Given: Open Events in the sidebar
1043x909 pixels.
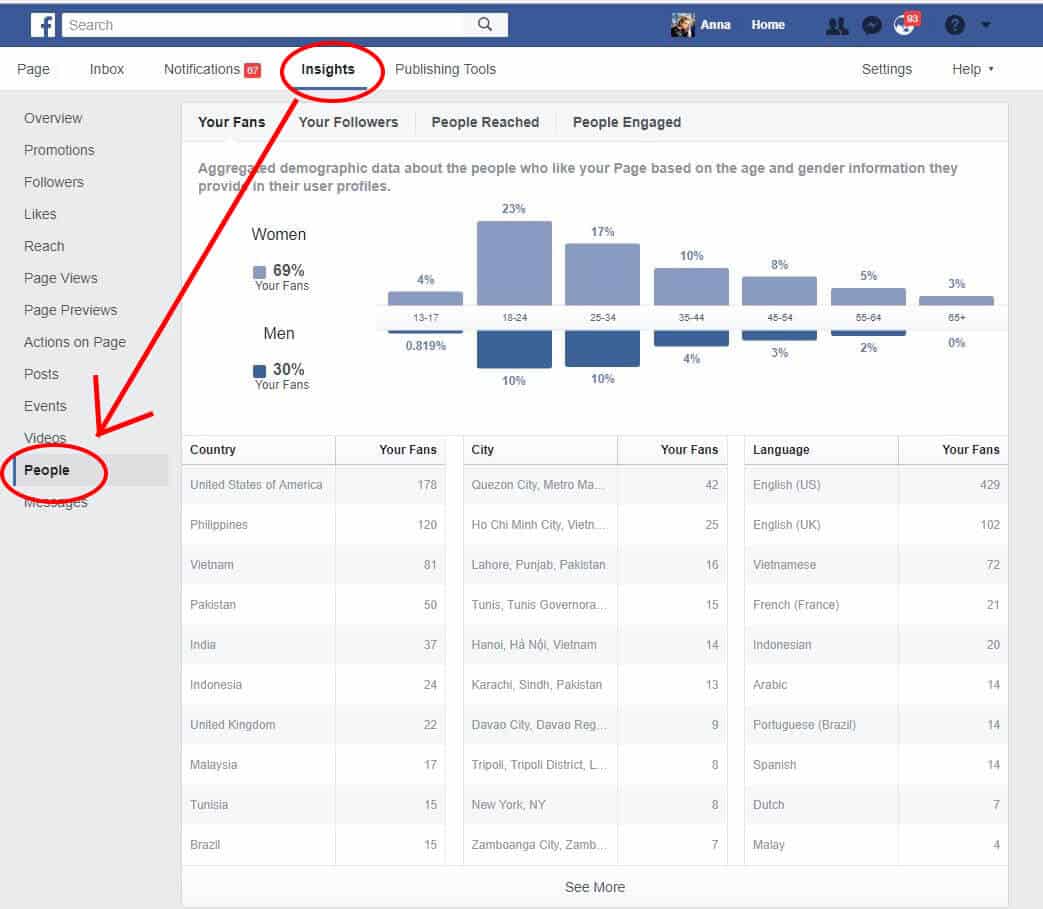Looking at the screenshot, I should [x=45, y=406].
